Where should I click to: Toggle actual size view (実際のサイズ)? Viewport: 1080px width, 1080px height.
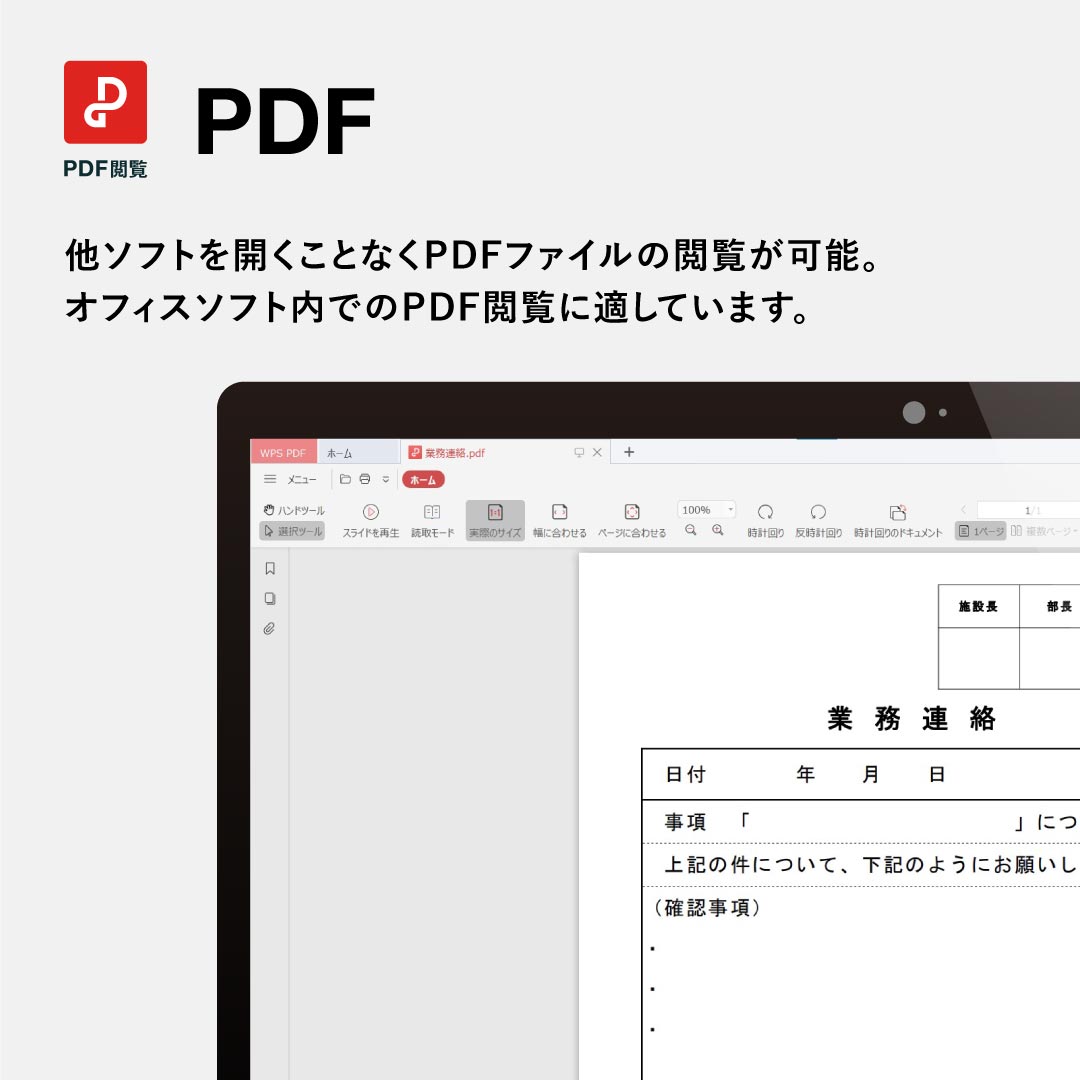click(x=495, y=520)
